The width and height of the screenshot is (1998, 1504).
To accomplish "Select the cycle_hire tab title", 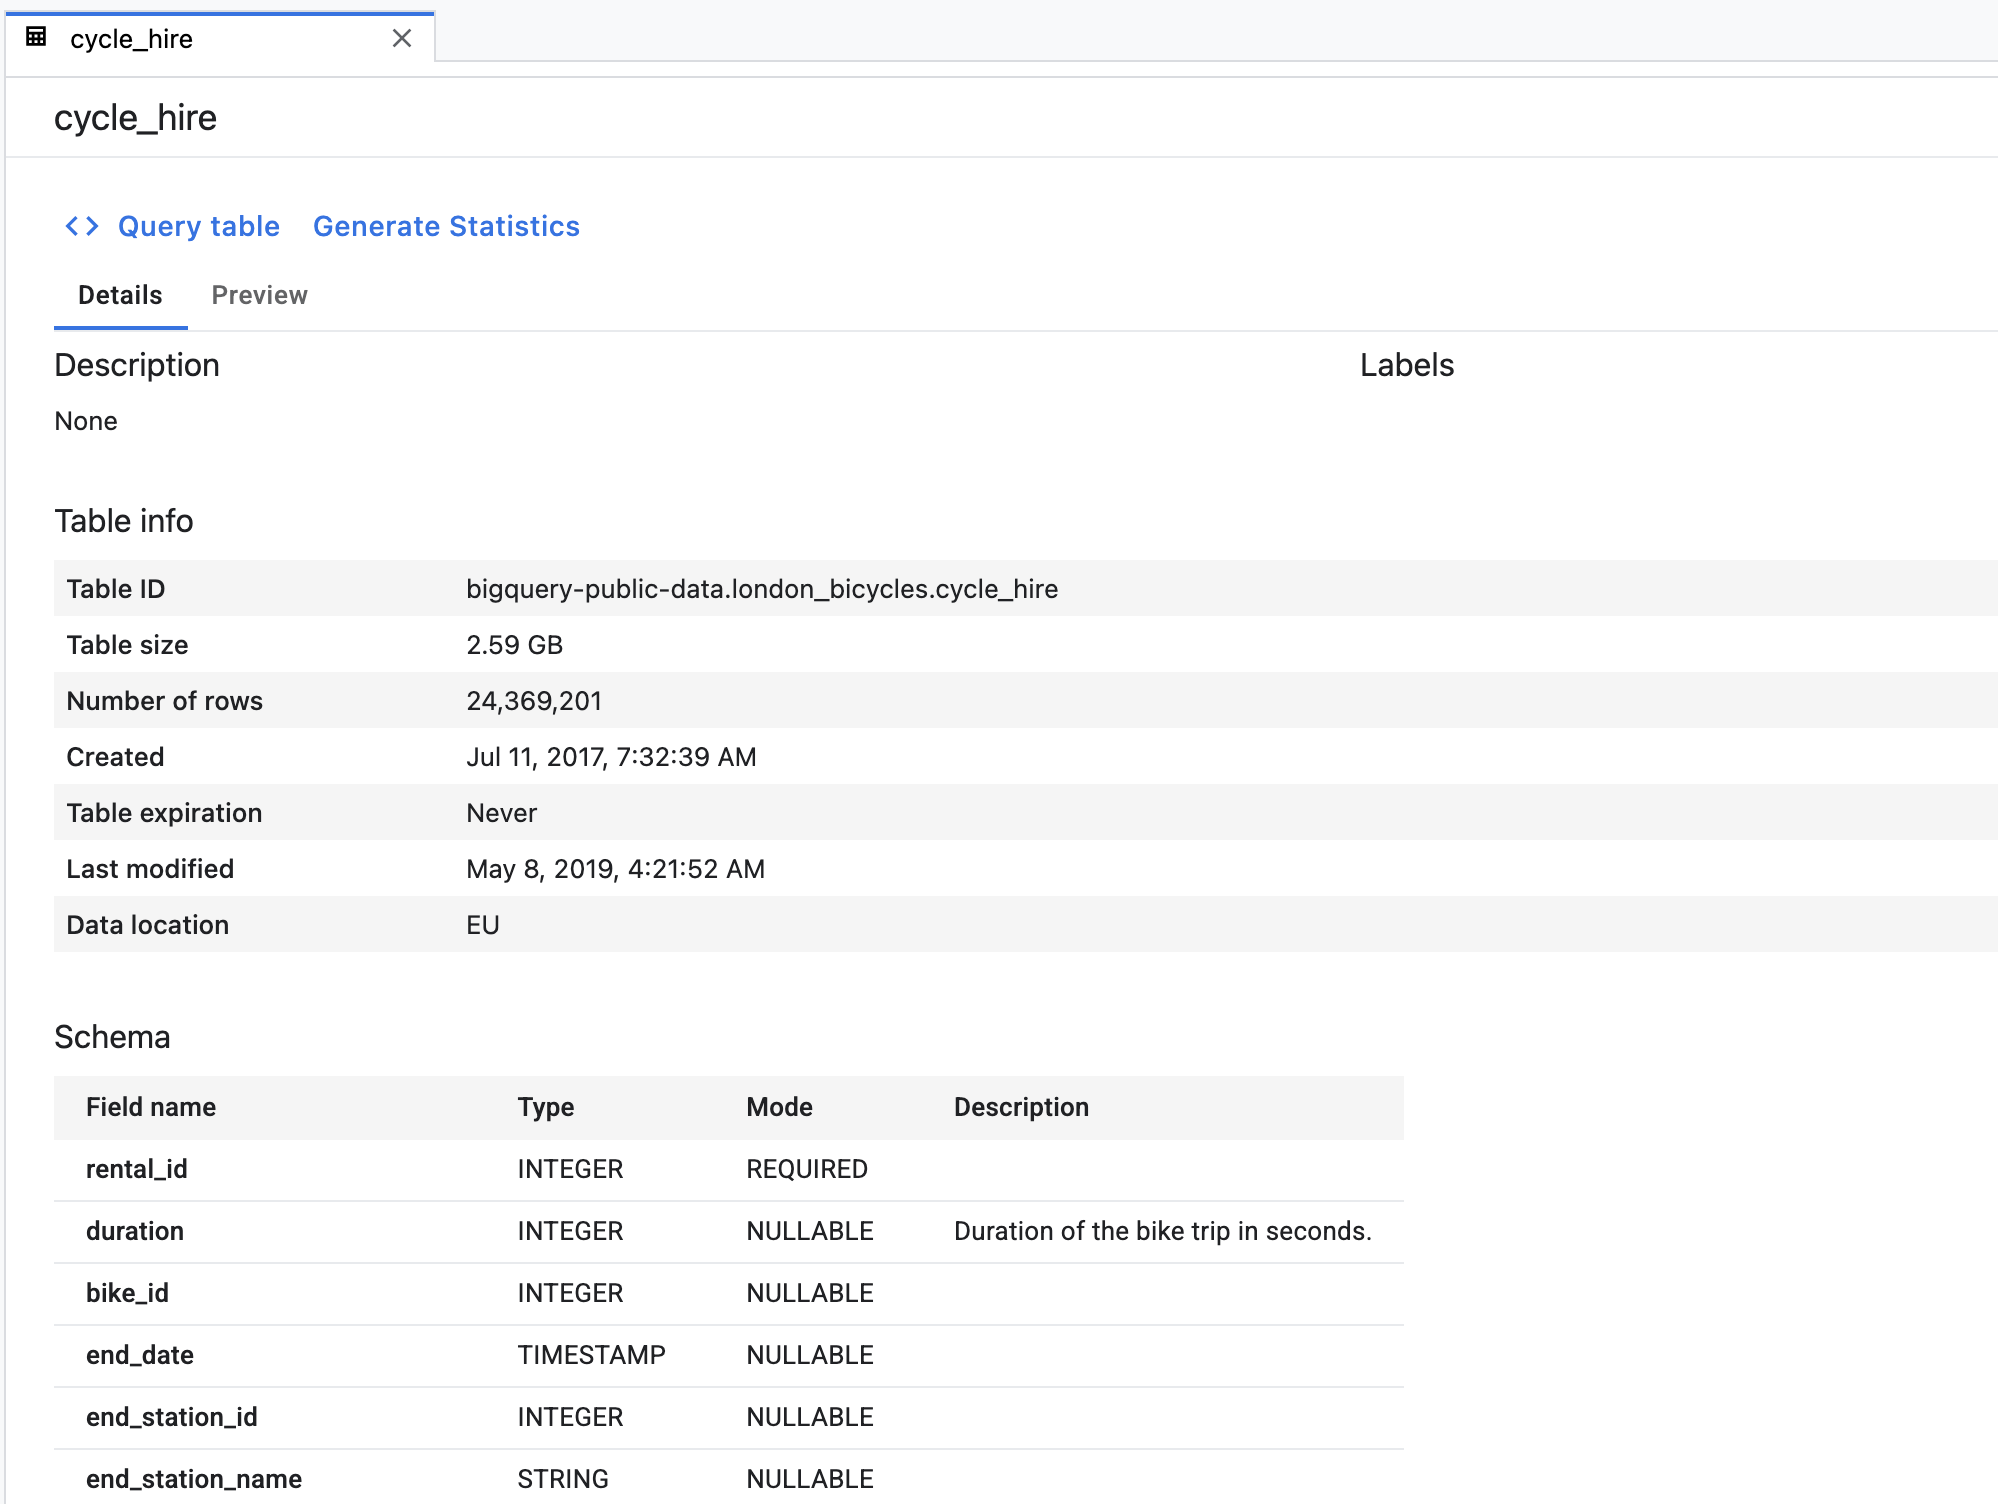I will coord(131,39).
